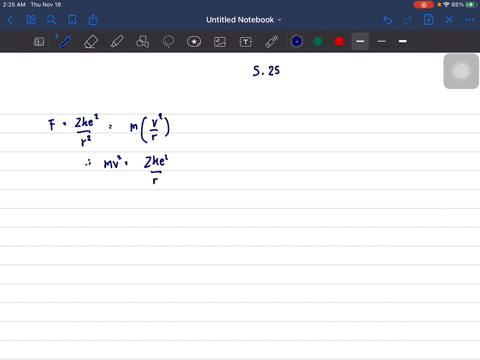Undo the last stroke
Viewport: 480px width, 360px height.
click(x=387, y=20)
